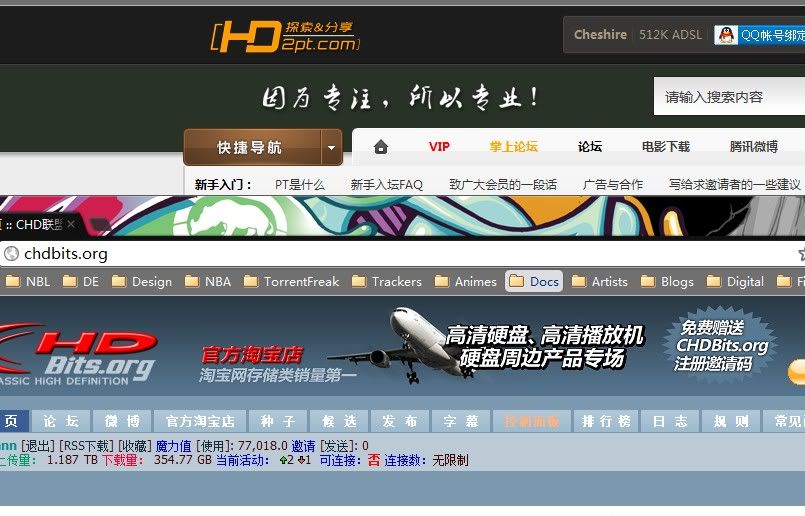Close the CHD browser tab

pyautogui.click(x=71, y=224)
